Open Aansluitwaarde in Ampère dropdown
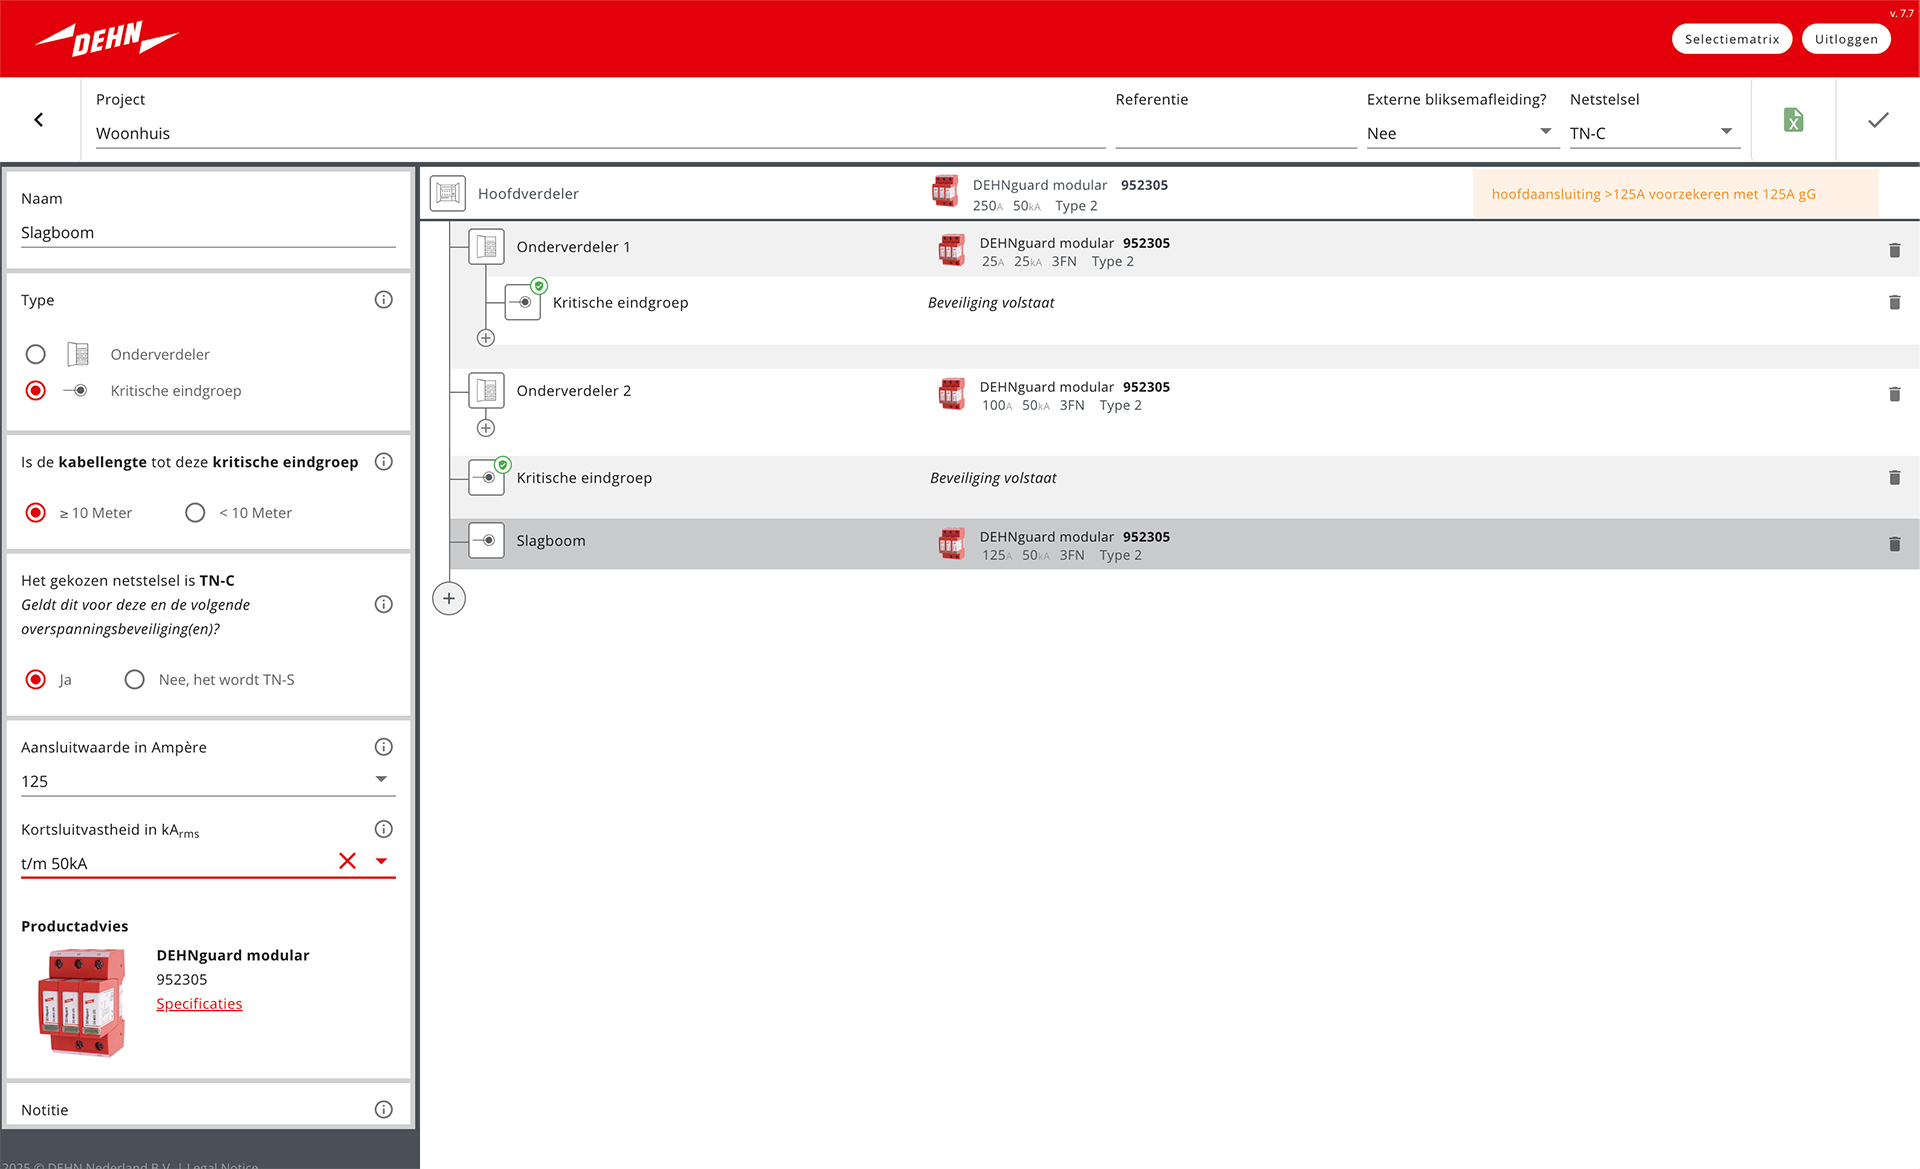Image resolution: width=1920 pixels, height=1169 pixels. pyautogui.click(x=208, y=781)
